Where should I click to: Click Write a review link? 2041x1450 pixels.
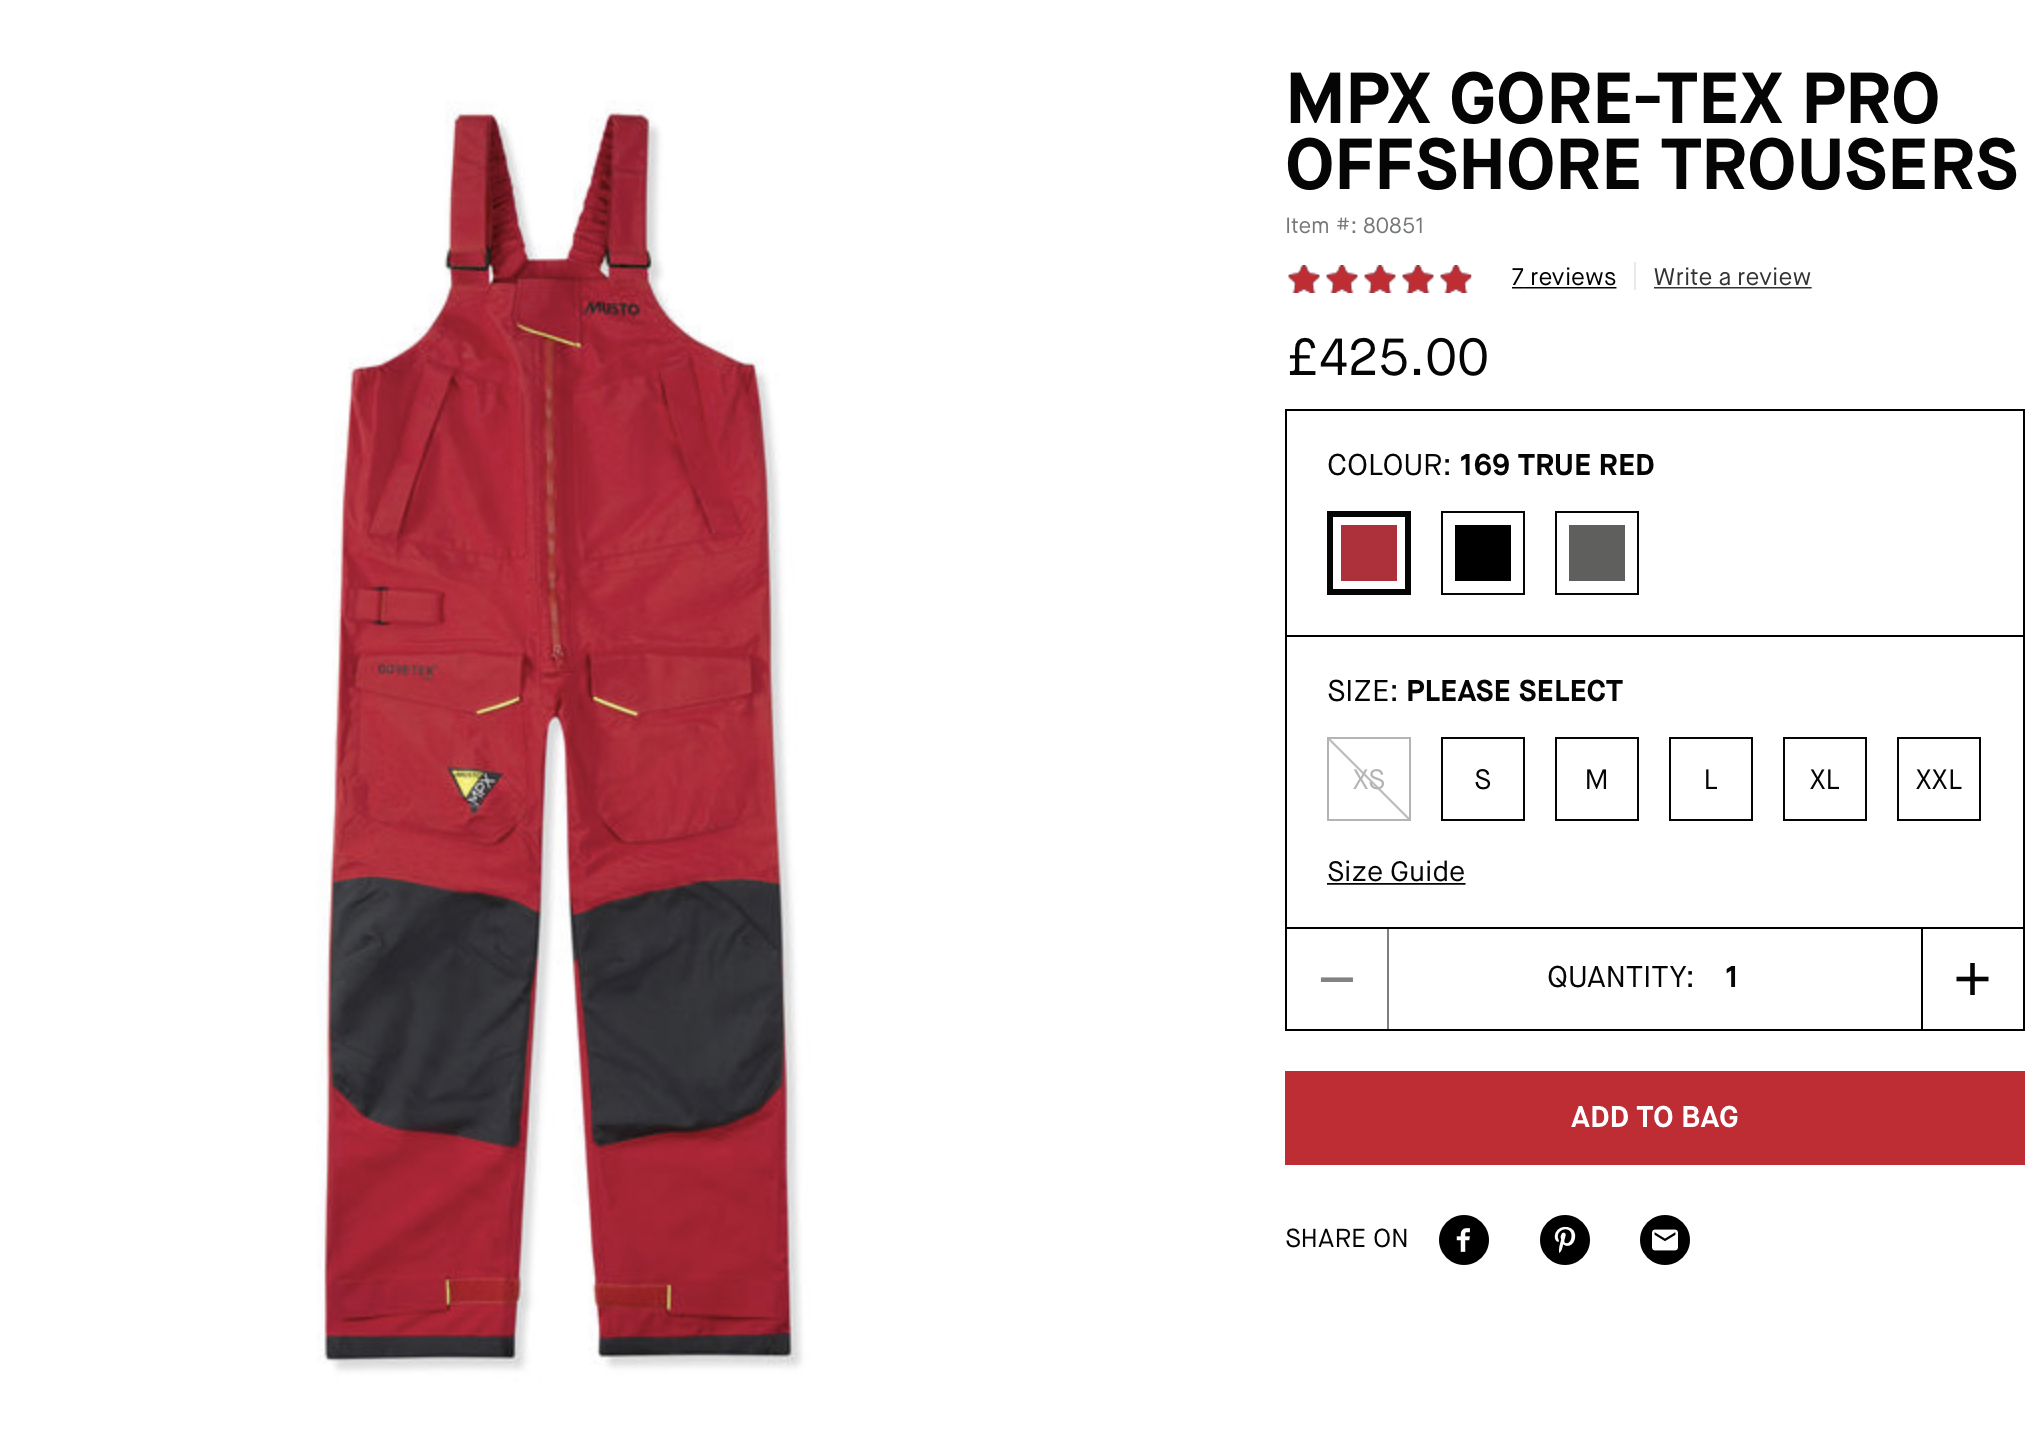(1732, 277)
